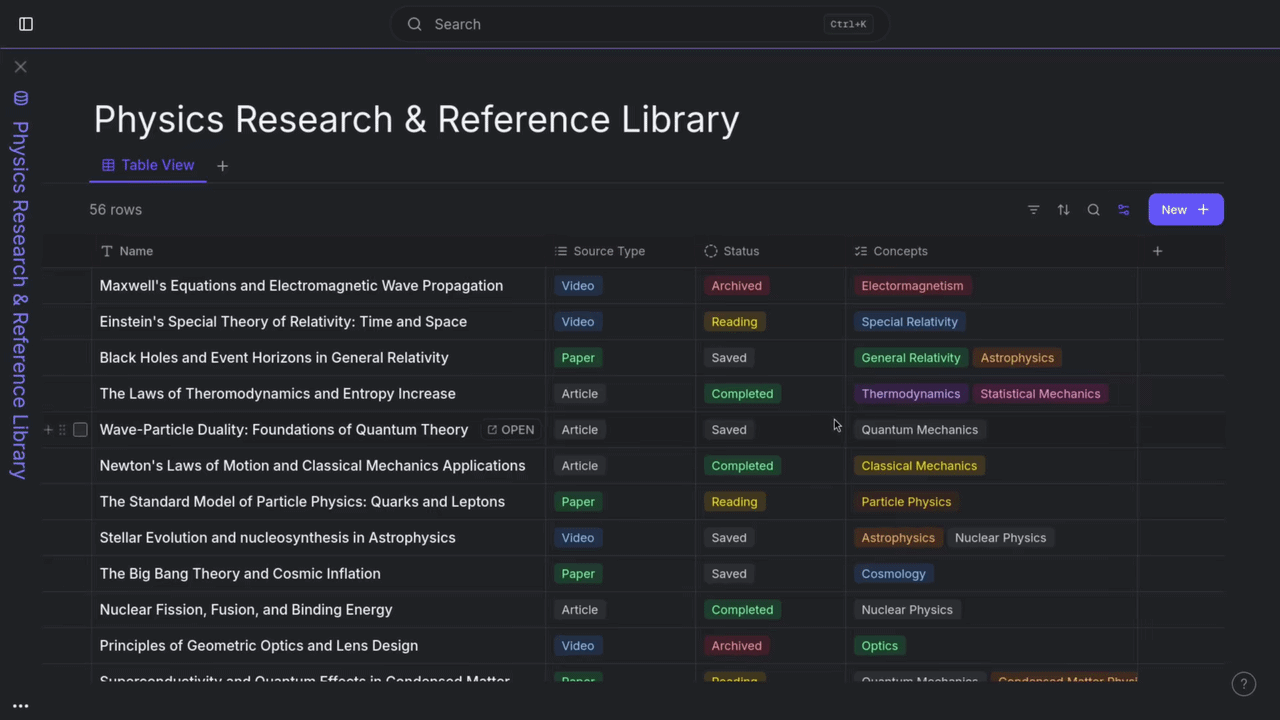Click the New button
This screenshot has width=1280, height=720.
click(x=1186, y=210)
